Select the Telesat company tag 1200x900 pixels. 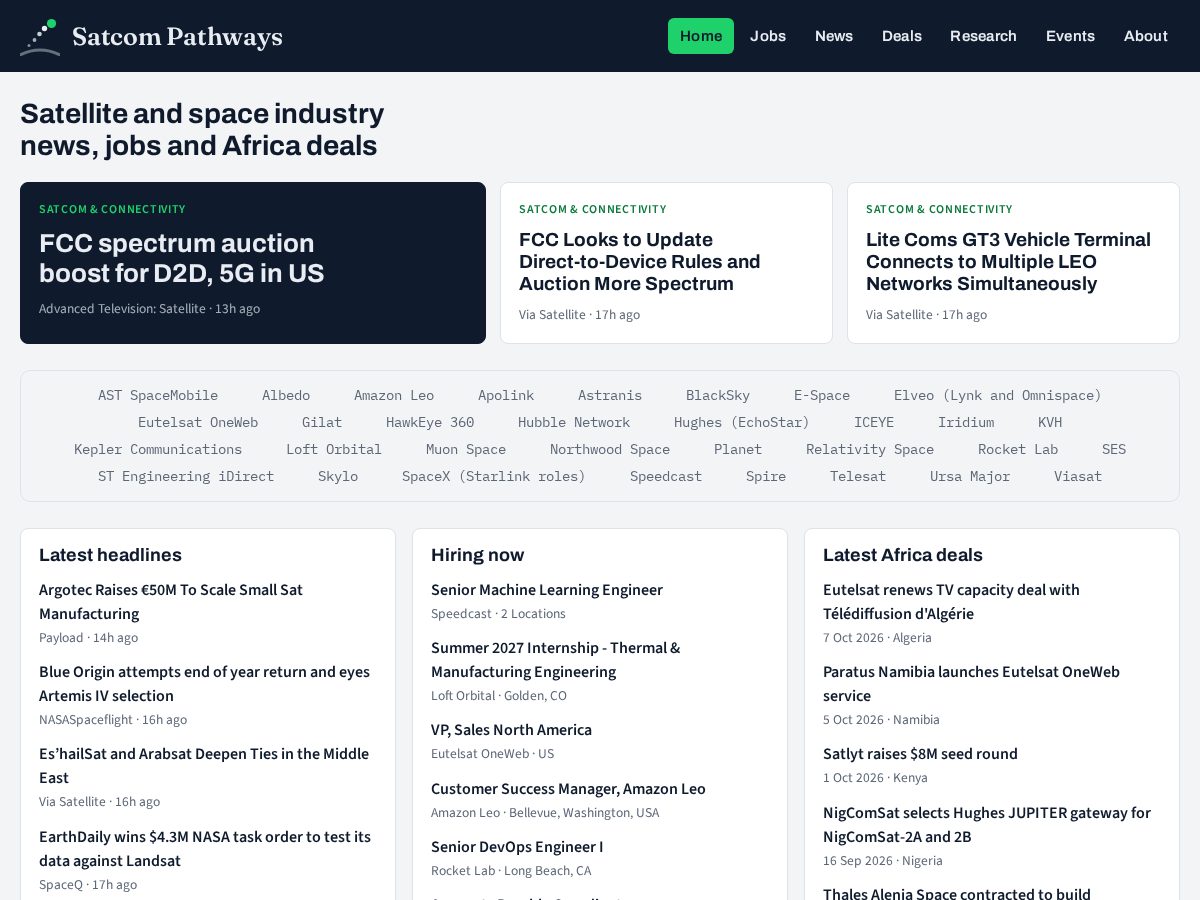(858, 476)
